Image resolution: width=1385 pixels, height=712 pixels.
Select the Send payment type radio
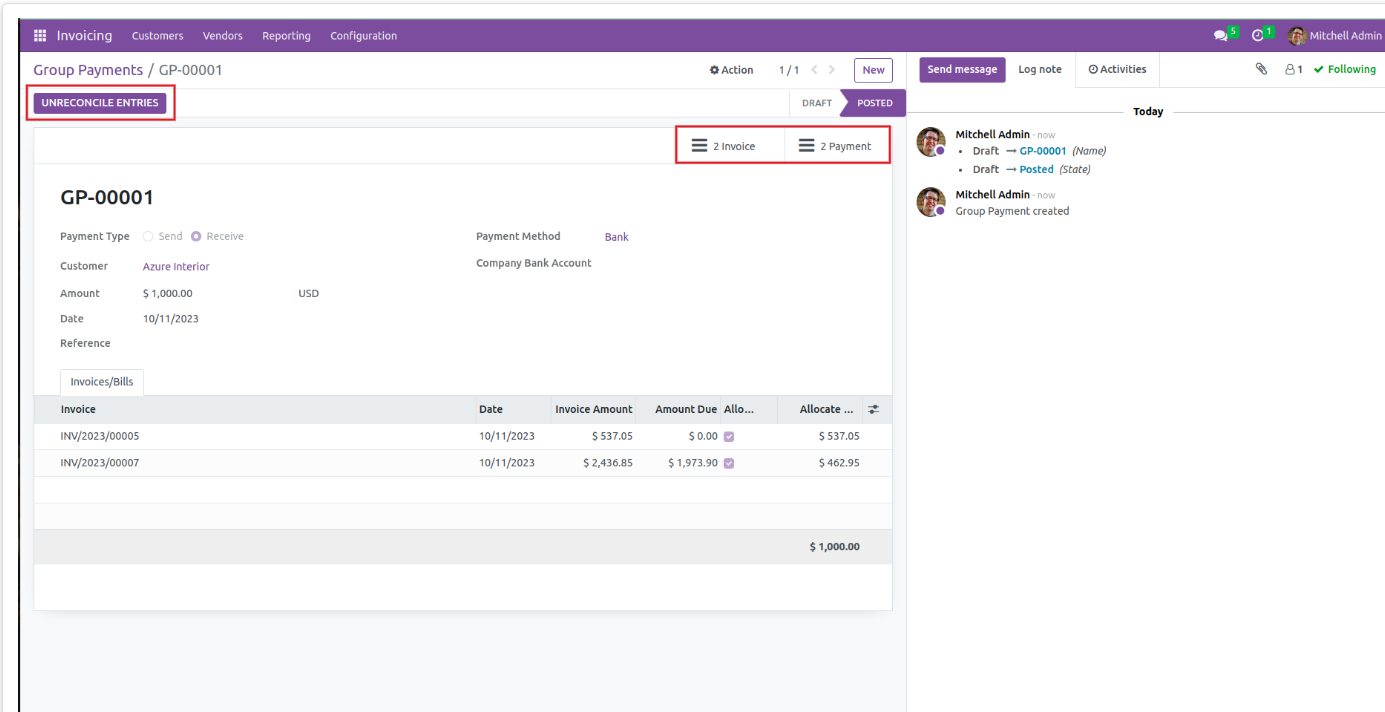(148, 237)
